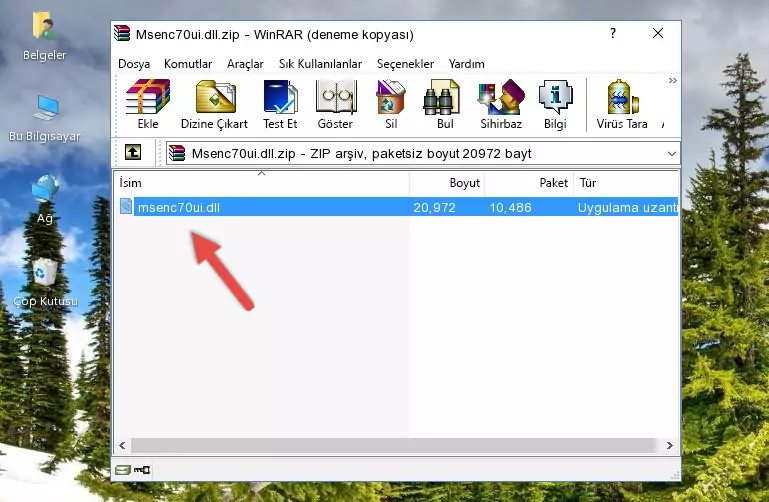Open the Komutlar menu
The image size is (769, 502).
coord(188,64)
